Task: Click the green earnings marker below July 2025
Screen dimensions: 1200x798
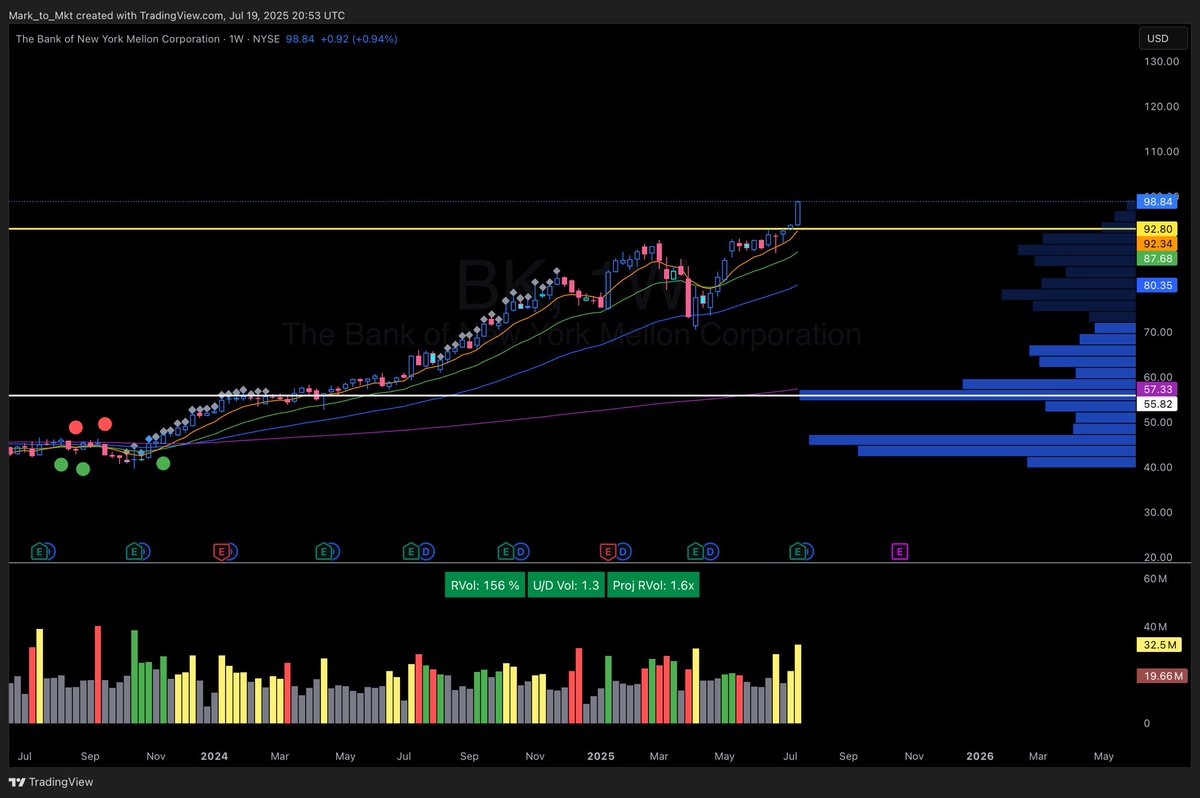Action: [x=798, y=551]
